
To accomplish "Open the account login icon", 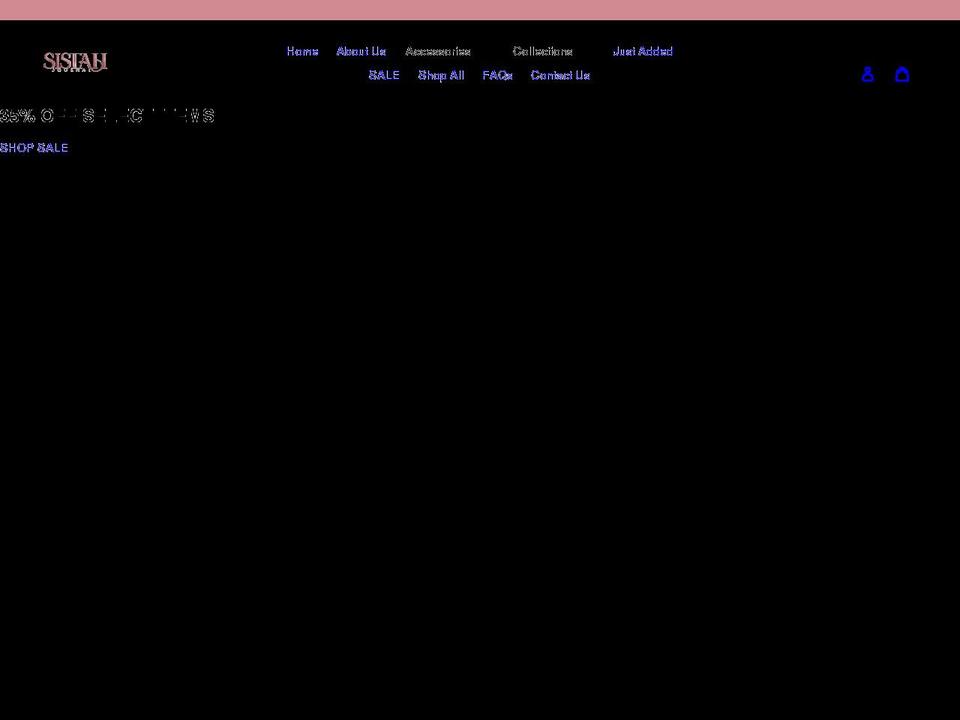I will [868, 75].
